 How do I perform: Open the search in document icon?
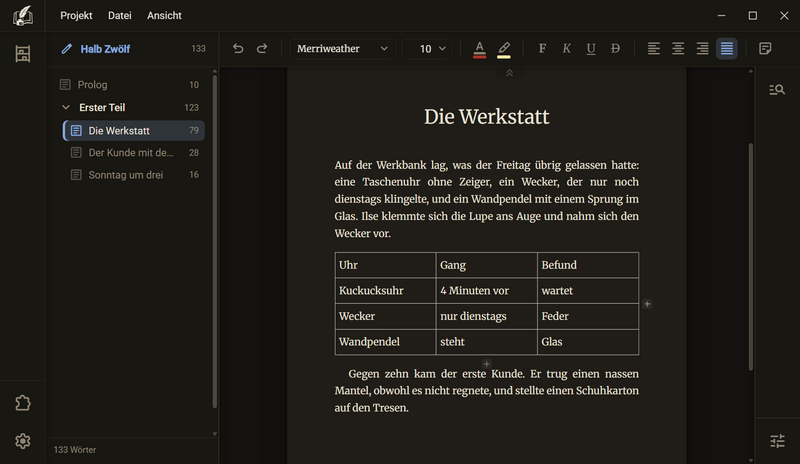click(777, 90)
